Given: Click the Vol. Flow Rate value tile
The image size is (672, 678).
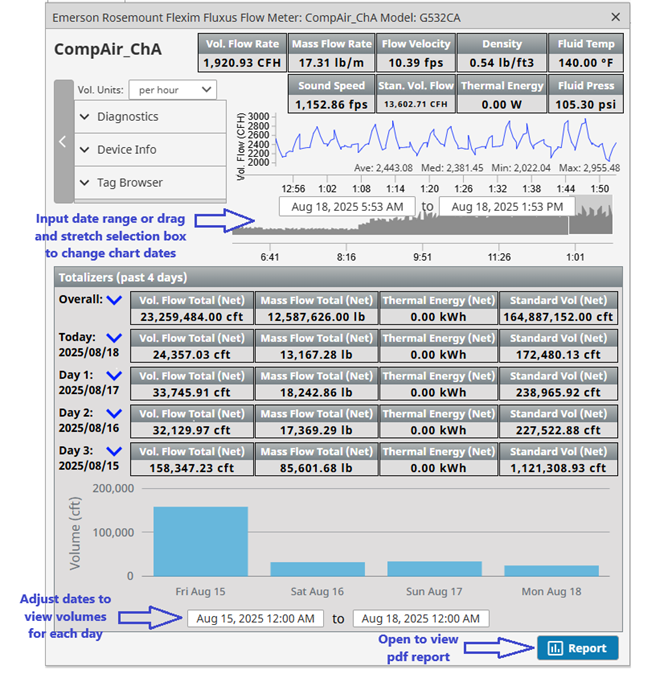Looking at the screenshot, I should (242, 54).
